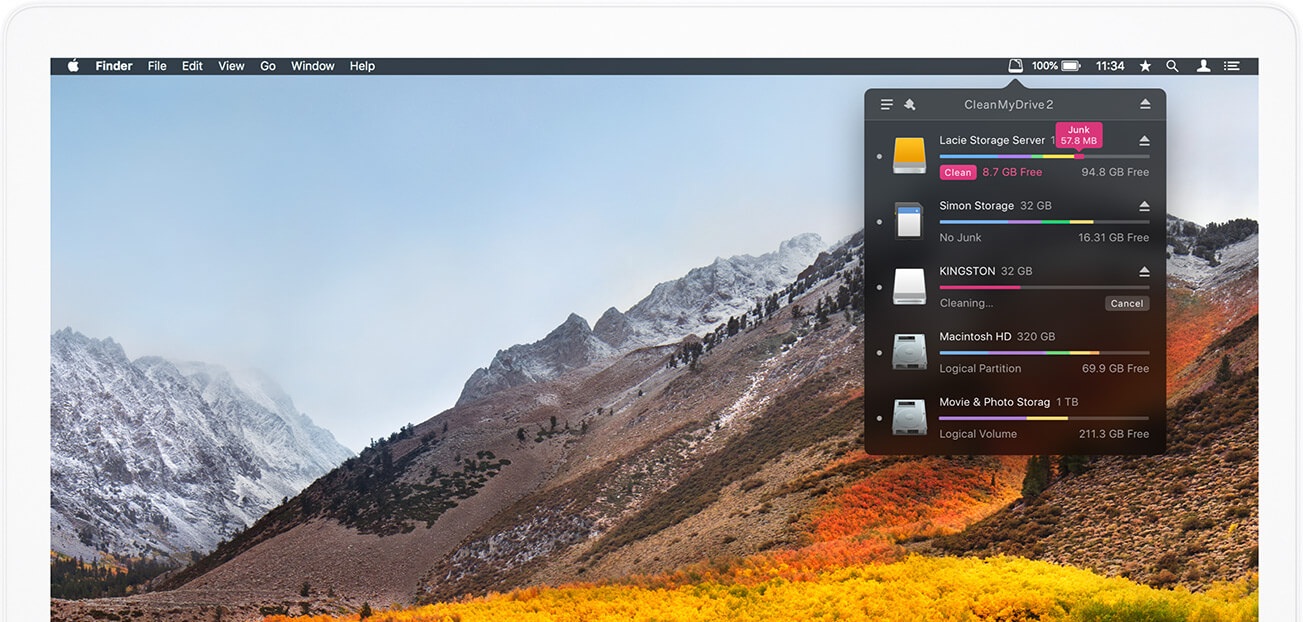Select the Simon Storage SD card icon
This screenshot has height=622, width=1303.
909,221
